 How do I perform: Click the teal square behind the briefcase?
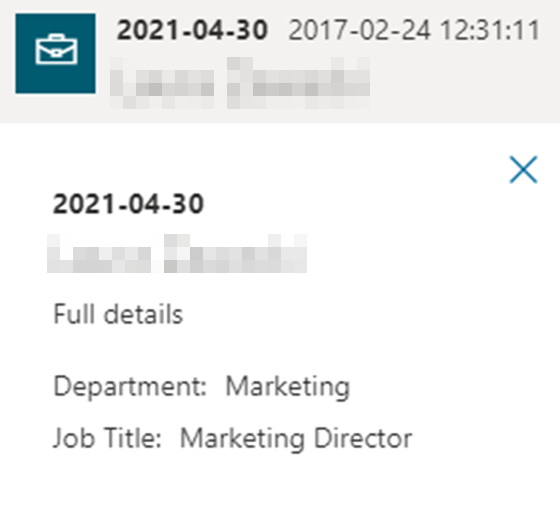[x=55, y=53]
